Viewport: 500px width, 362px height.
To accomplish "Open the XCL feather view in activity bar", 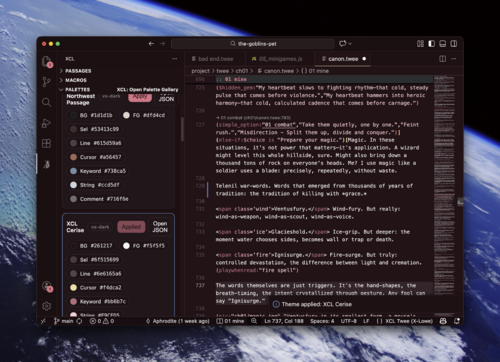I will [47, 164].
